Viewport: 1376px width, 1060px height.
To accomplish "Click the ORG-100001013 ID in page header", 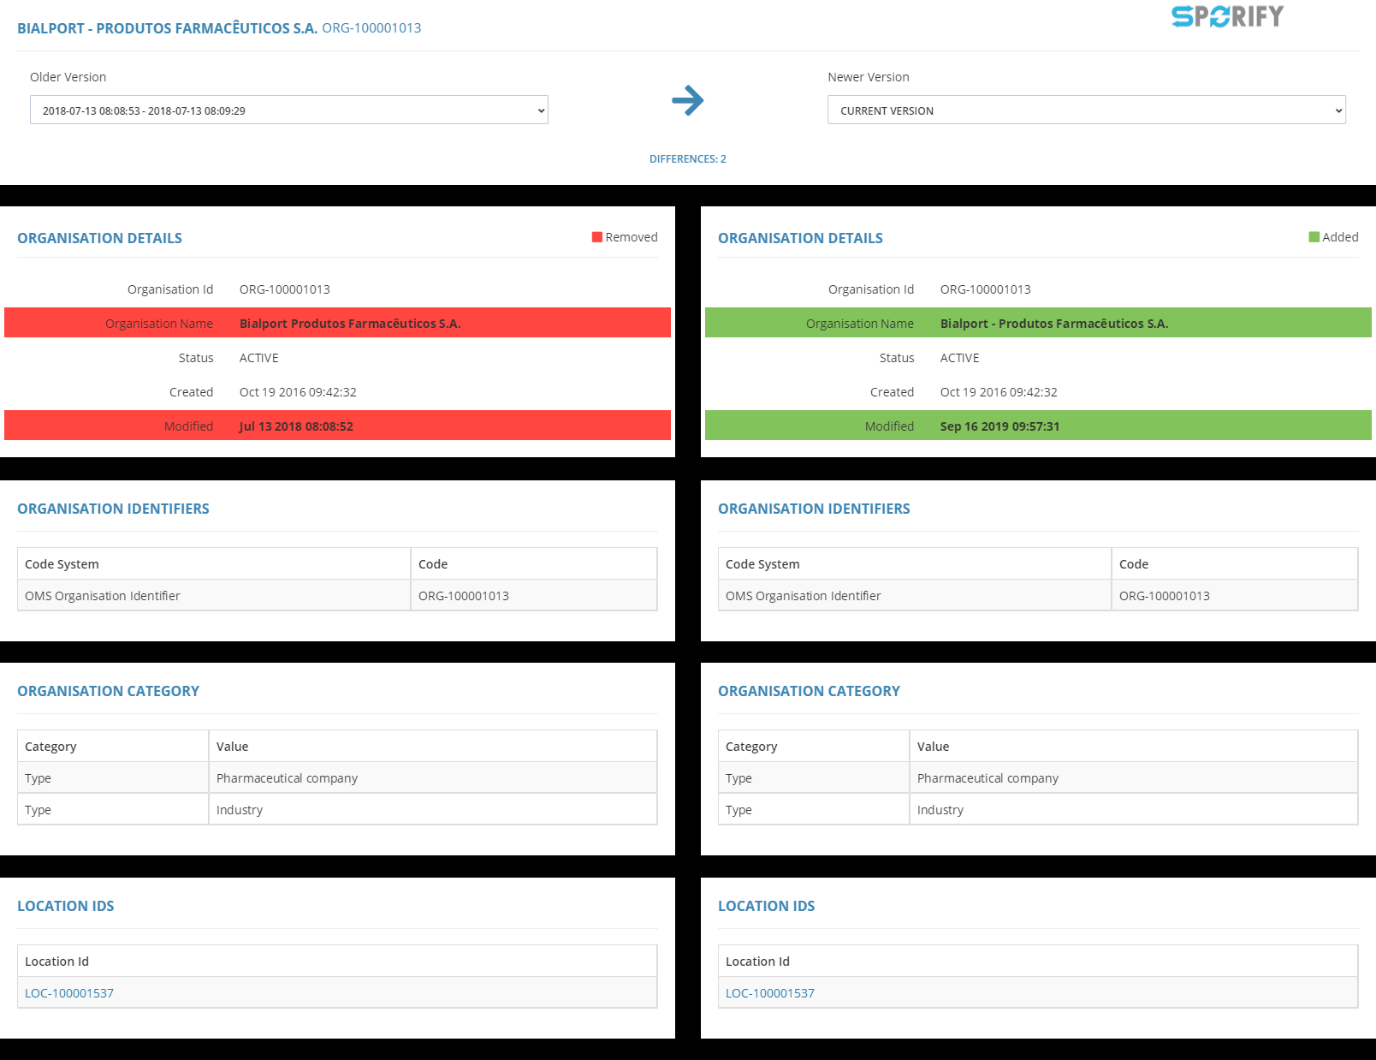I will pyautogui.click(x=371, y=28).
